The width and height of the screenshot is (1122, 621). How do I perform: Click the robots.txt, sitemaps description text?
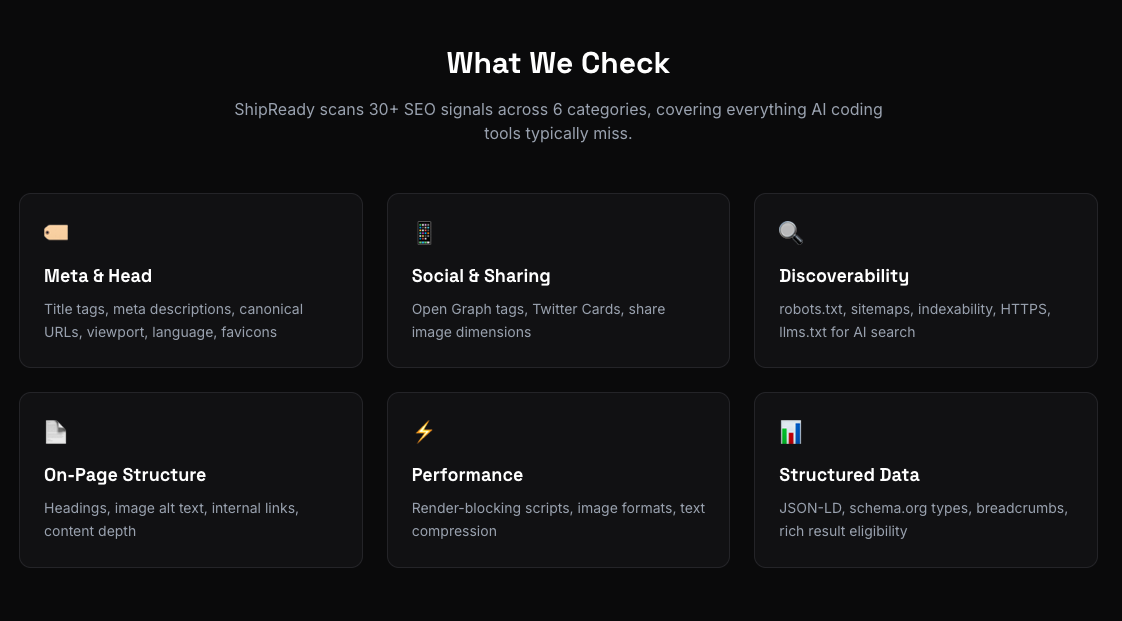point(914,320)
